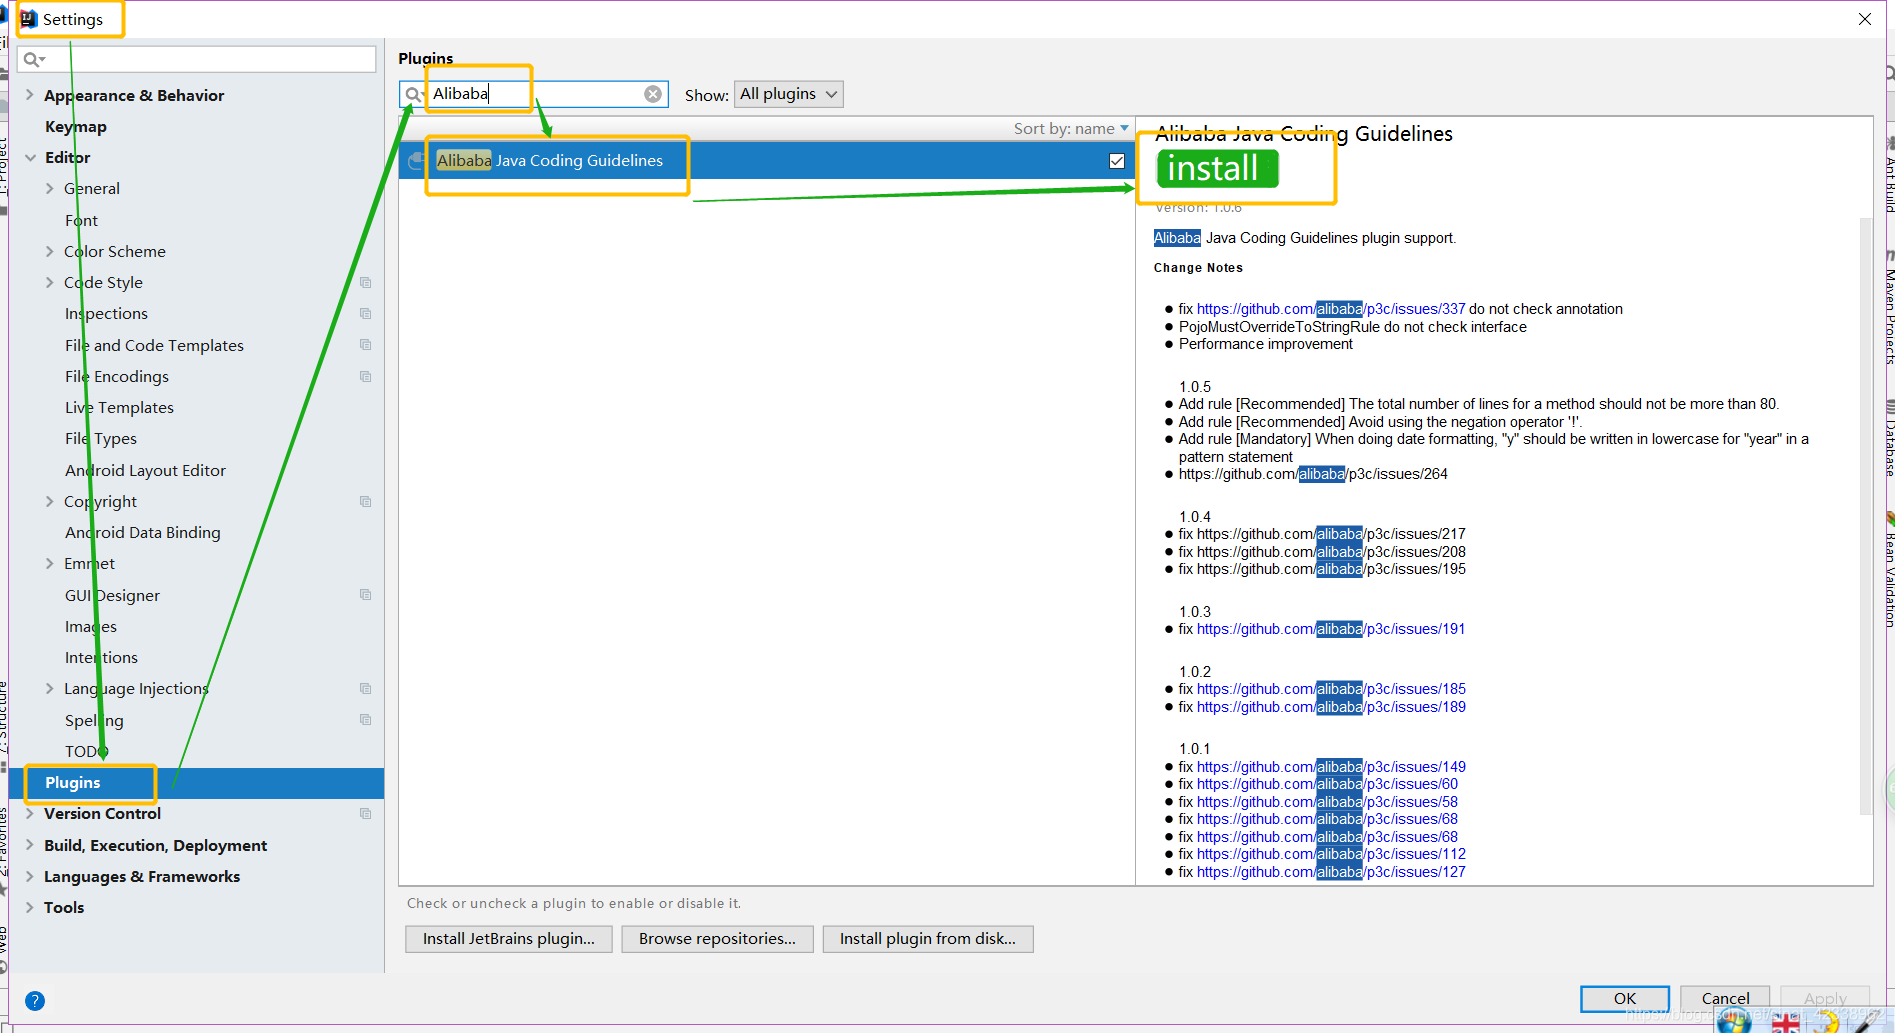Expand the General node
This screenshot has height=1033, width=1895.
pyautogui.click(x=50, y=188)
